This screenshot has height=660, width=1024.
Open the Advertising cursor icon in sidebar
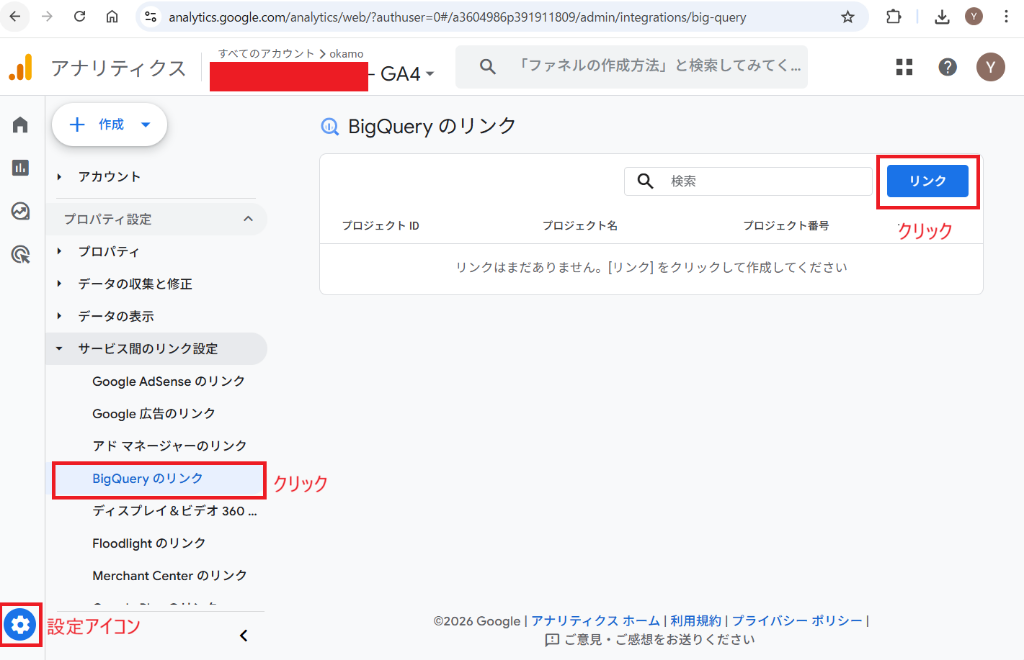20,255
